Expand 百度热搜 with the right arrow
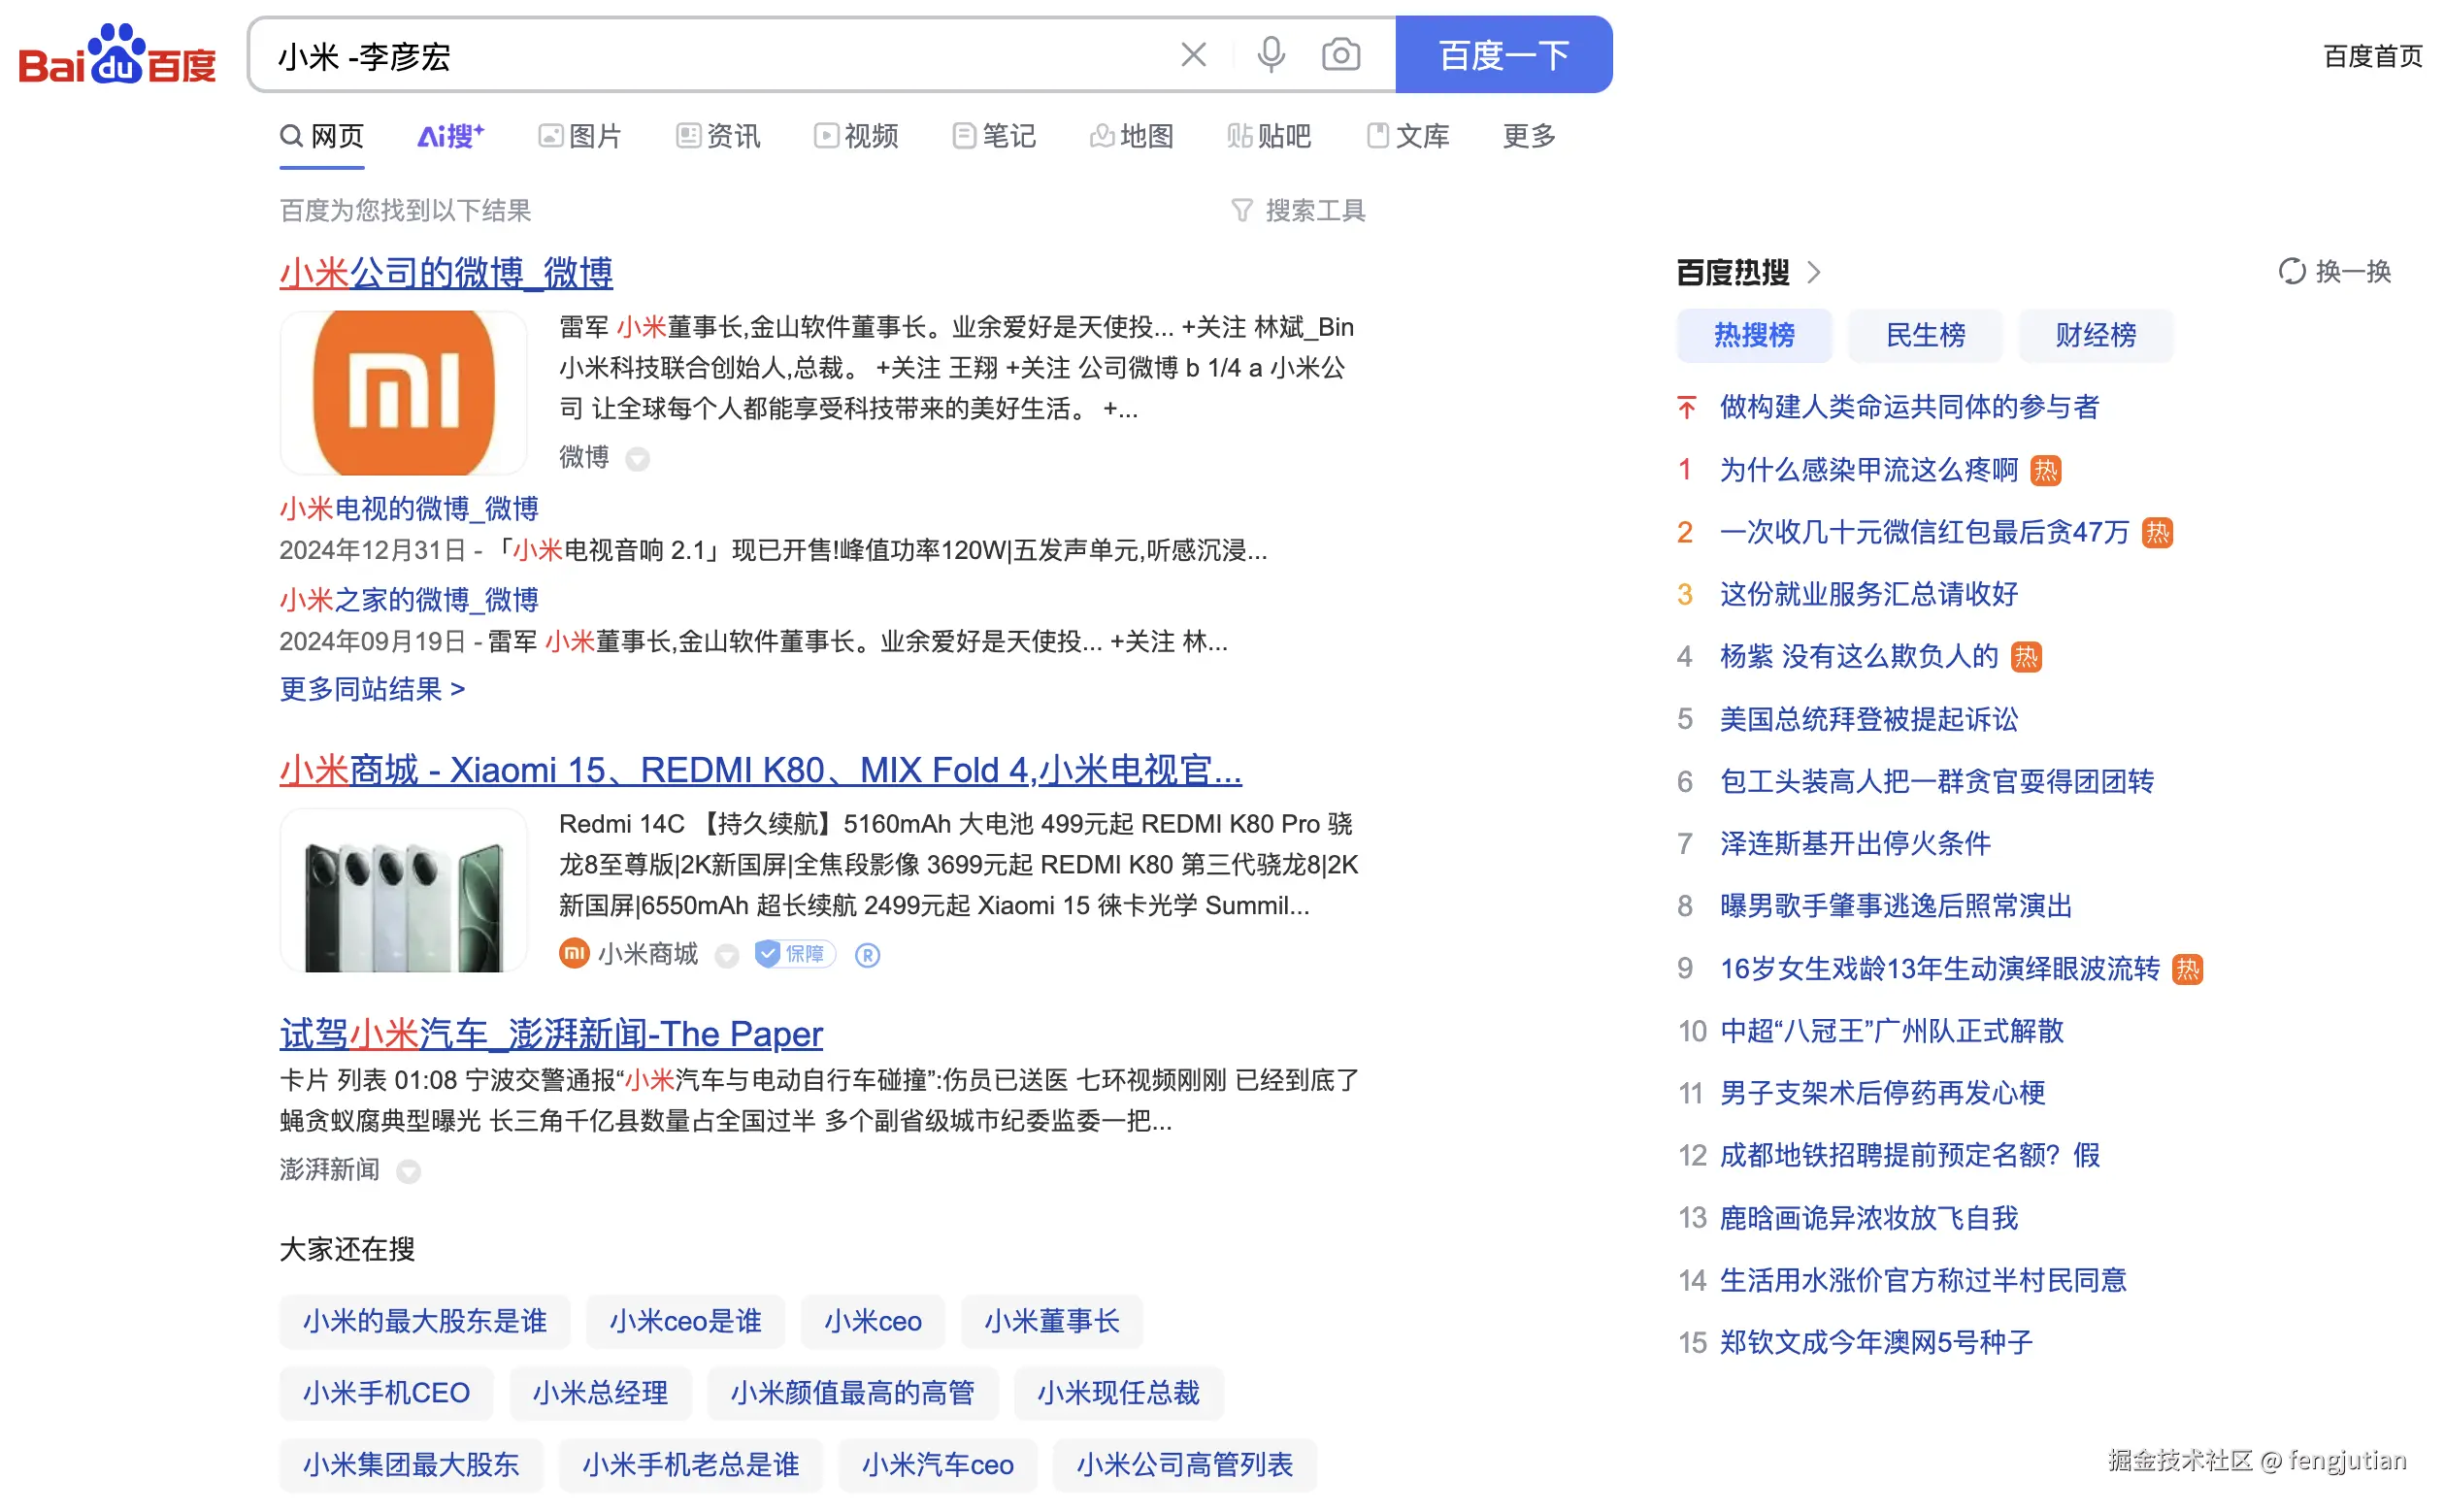 (1816, 272)
